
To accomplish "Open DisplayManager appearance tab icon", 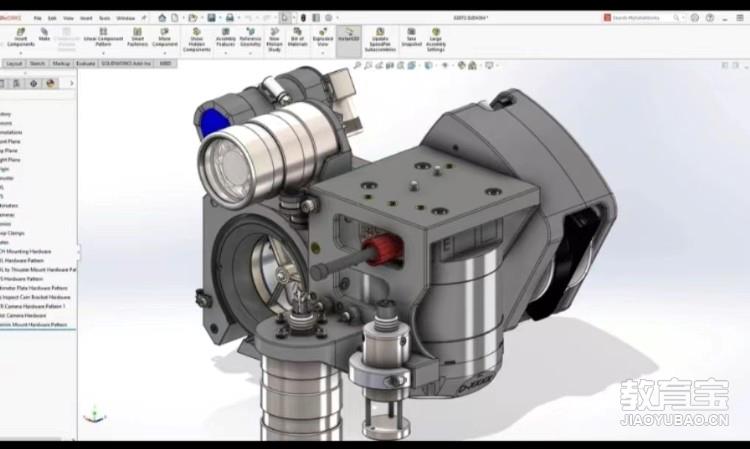I will click(x=50, y=83).
